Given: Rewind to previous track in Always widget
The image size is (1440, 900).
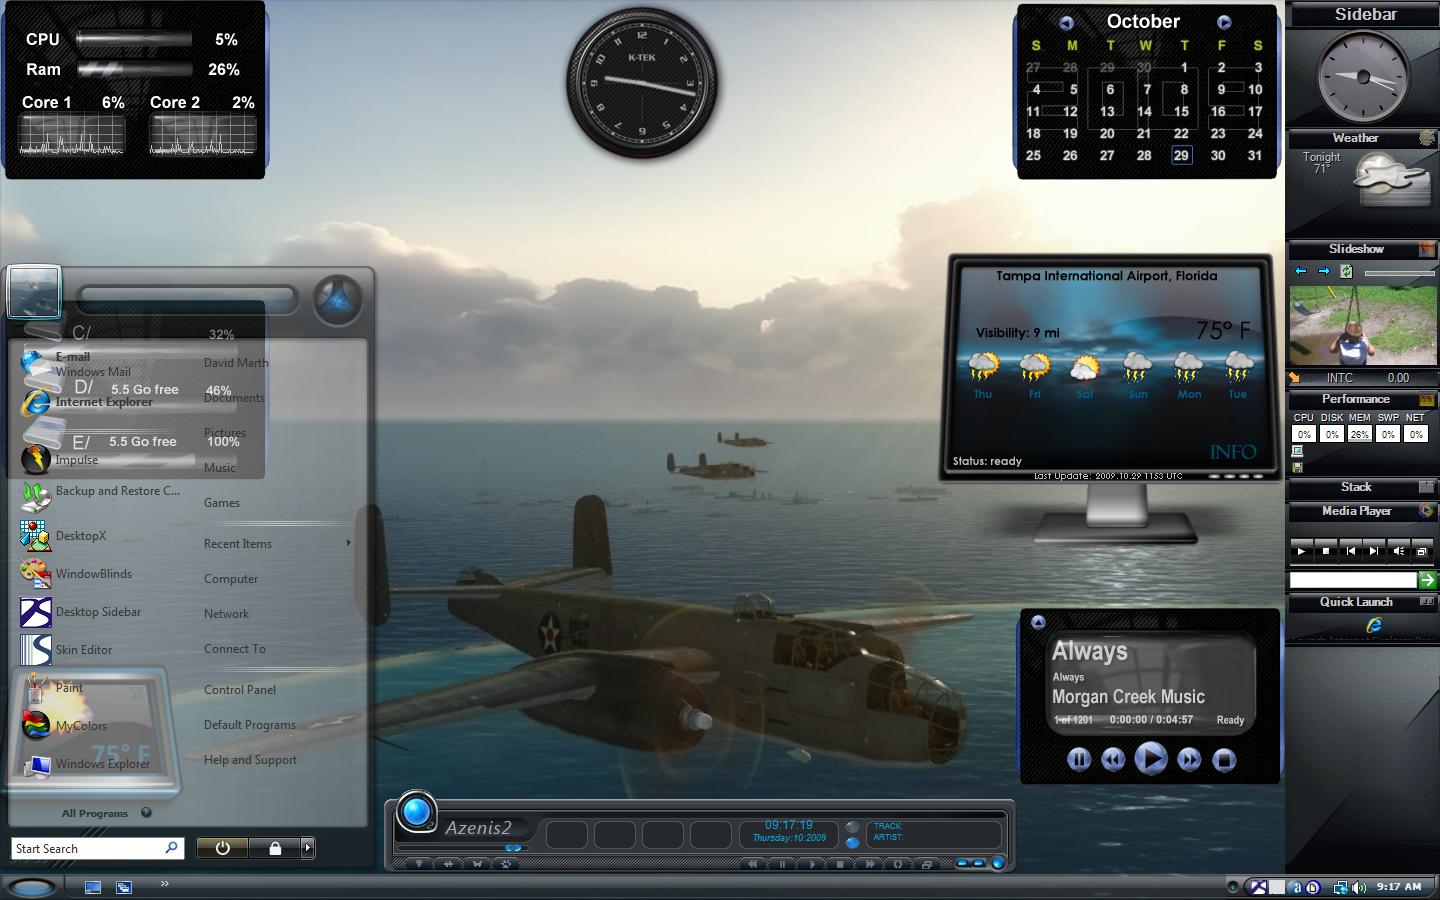Looking at the screenshot, I should tap(1113, 760).
